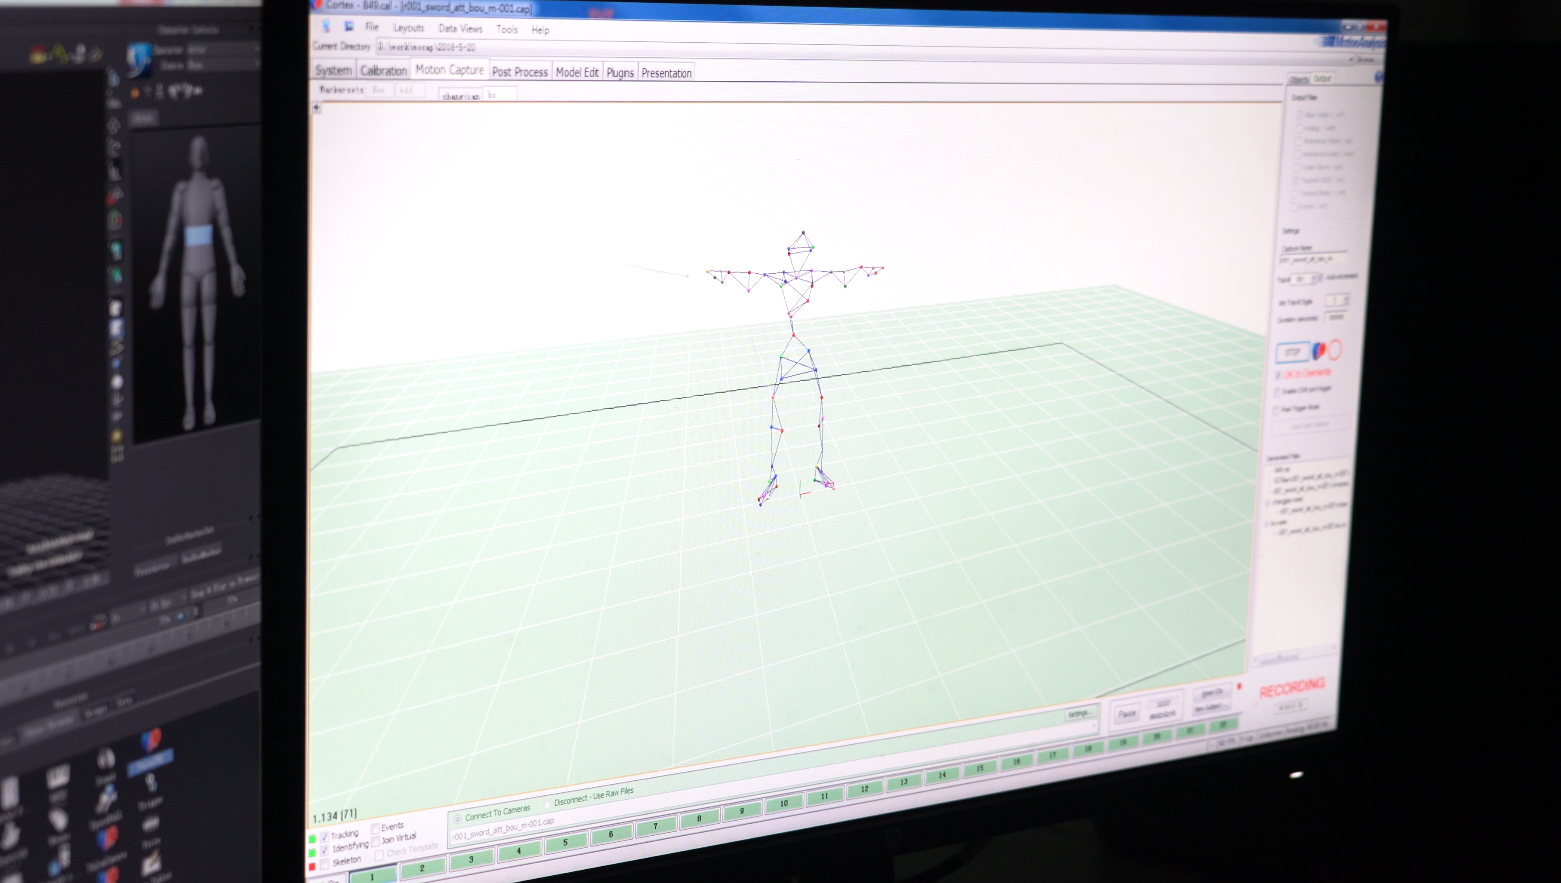Select camera button 8

coord(699,818)
